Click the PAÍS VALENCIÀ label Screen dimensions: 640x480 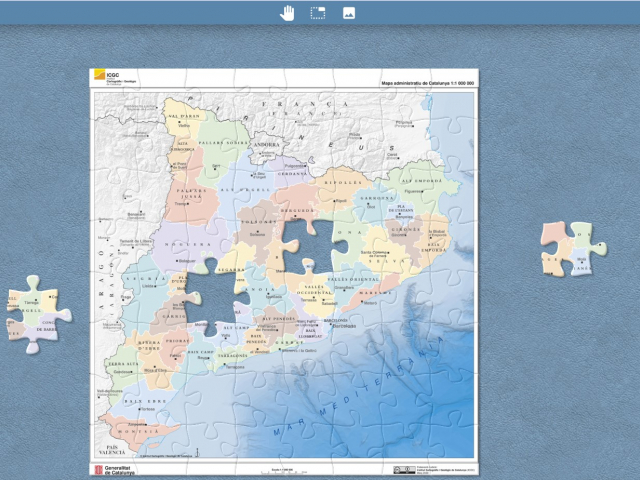(112, 450)
